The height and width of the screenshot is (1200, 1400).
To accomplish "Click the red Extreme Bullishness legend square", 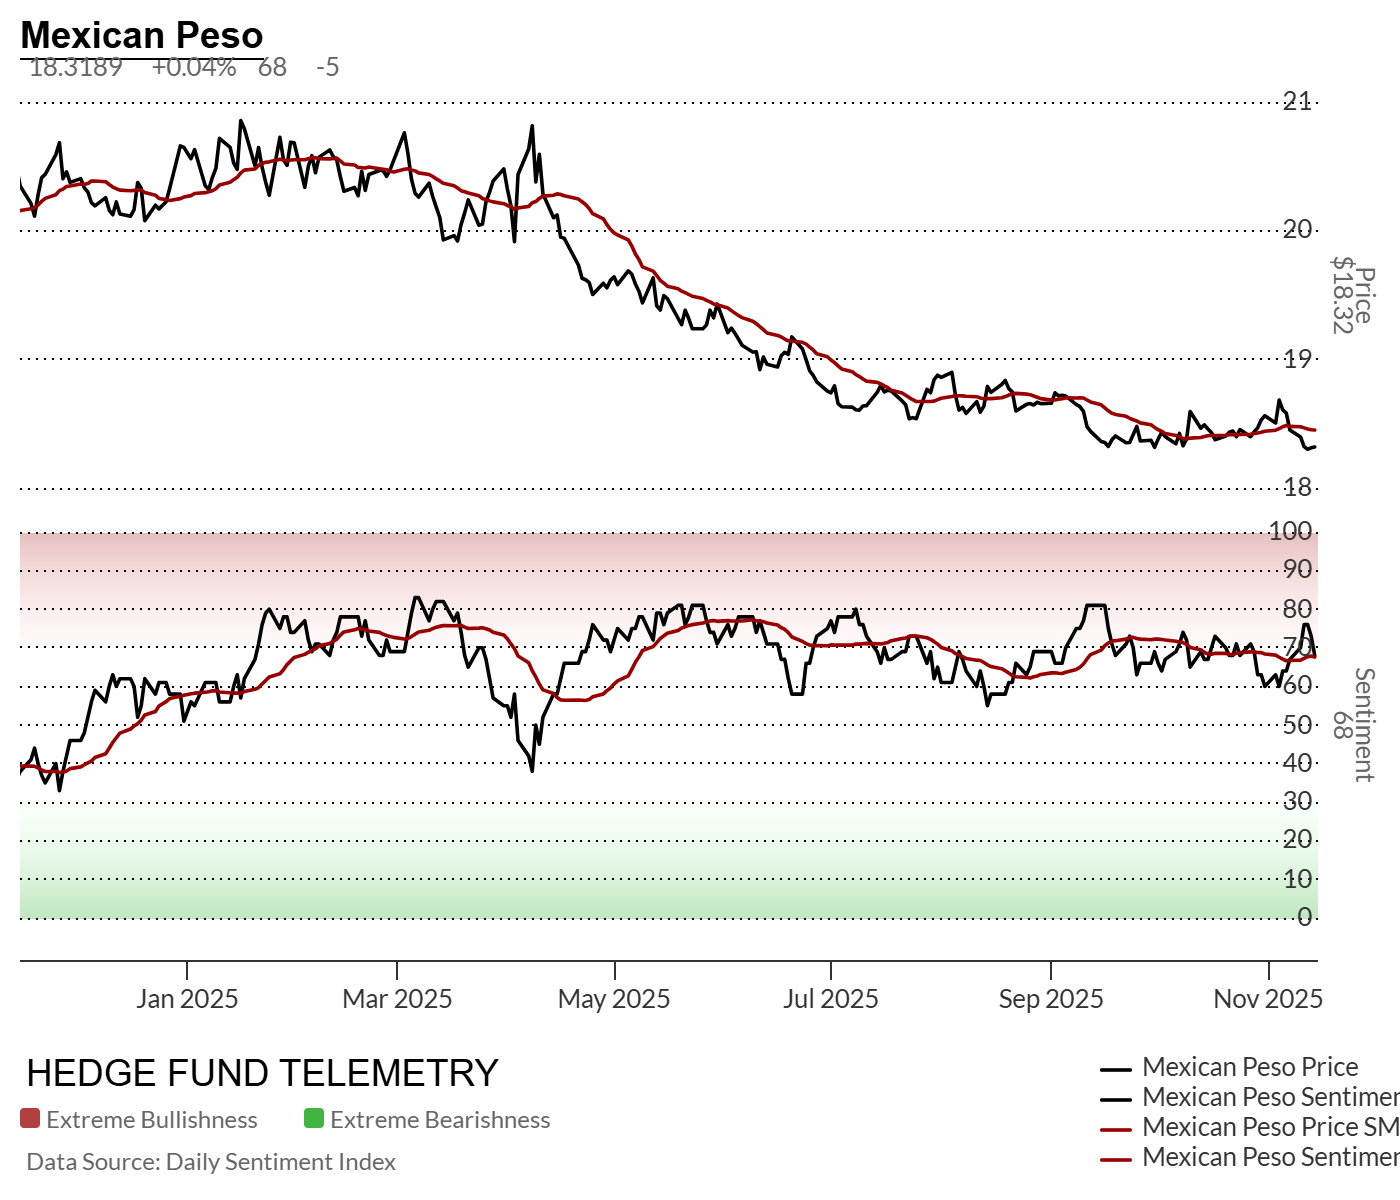I will 30,1119.
